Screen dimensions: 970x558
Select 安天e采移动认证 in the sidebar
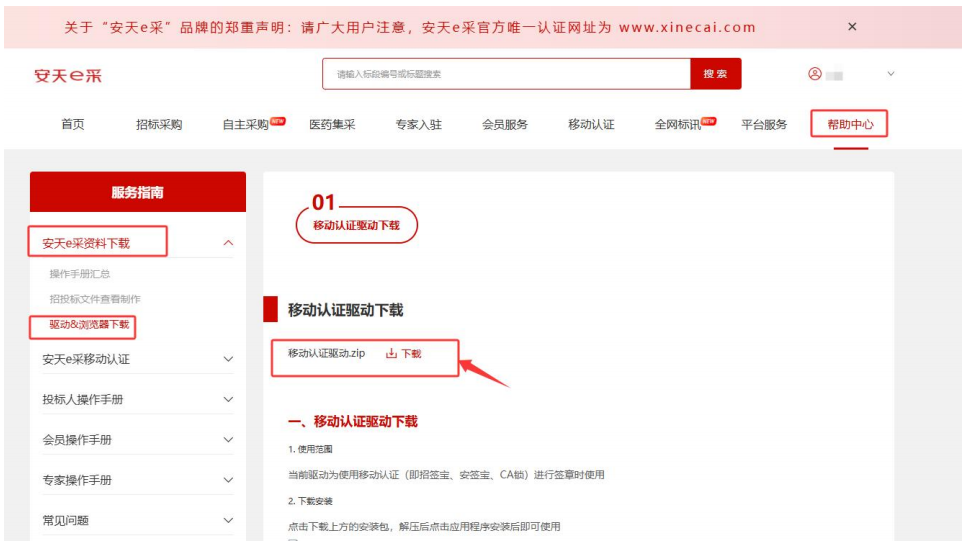point(86,359)
